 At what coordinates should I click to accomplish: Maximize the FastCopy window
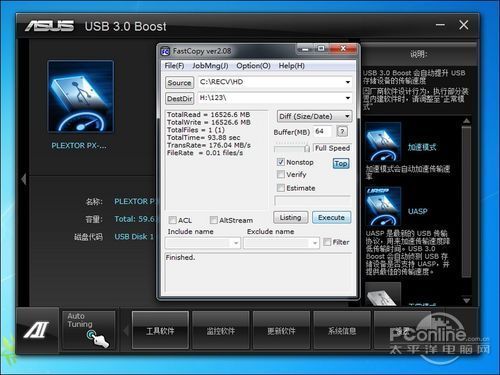coord(321,49)
